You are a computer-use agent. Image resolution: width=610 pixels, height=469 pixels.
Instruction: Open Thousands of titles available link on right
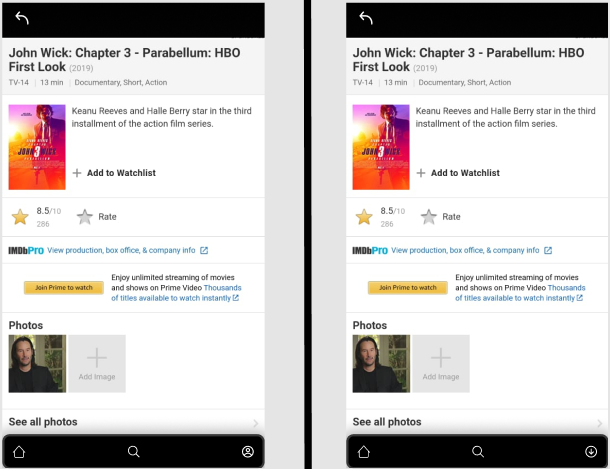click(x=520, y=293)
